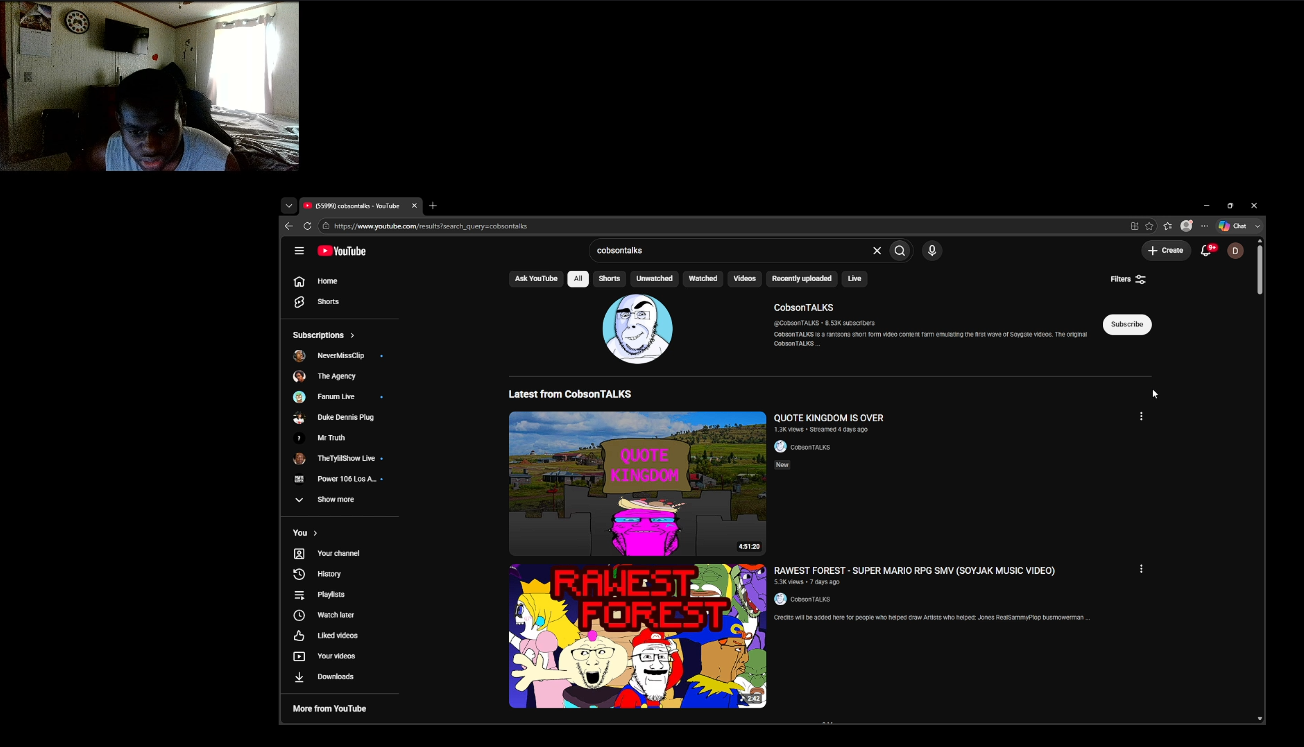Open QUOTE KINGDOM IS OVER video title
The image size is (1304, 747).
coord(828,418)
